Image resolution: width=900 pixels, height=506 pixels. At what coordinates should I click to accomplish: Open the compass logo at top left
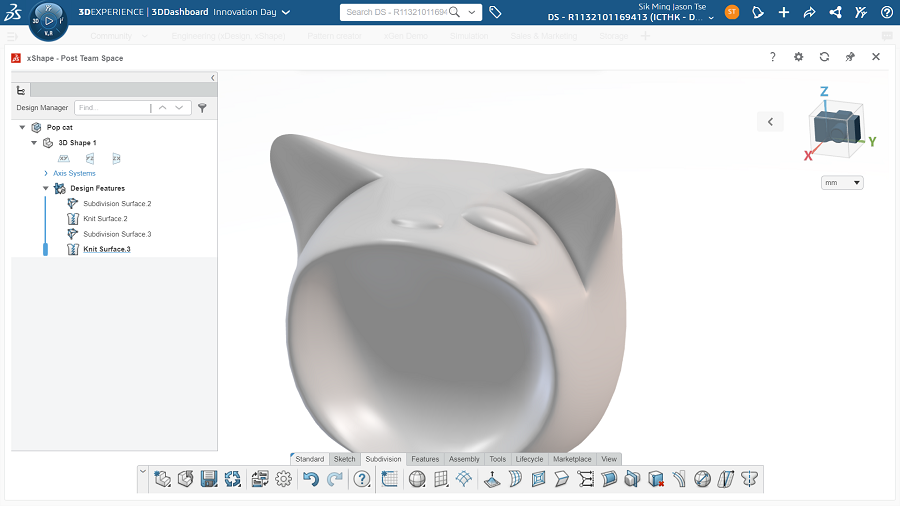point(49,20)
